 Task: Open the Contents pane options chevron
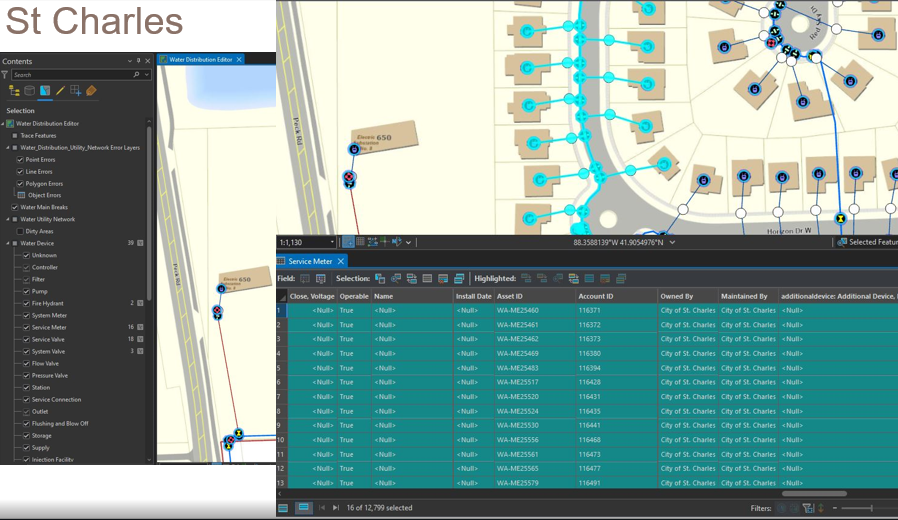pyautogui.click(x=129, y=61)
